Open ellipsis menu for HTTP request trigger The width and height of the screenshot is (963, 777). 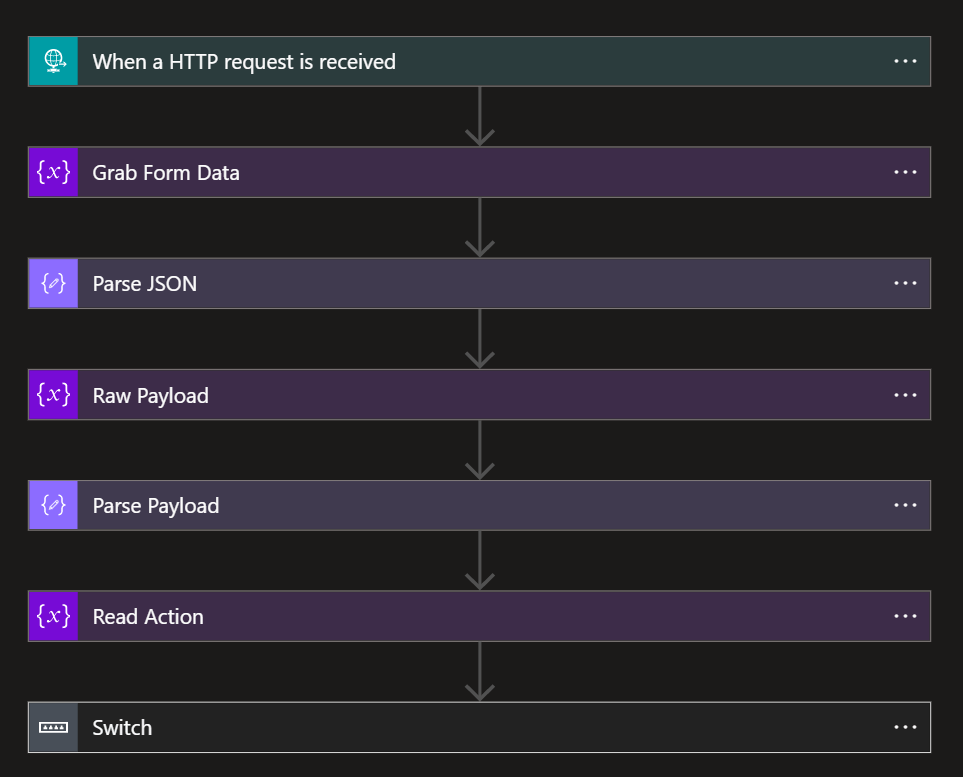[x=905, y=62]
